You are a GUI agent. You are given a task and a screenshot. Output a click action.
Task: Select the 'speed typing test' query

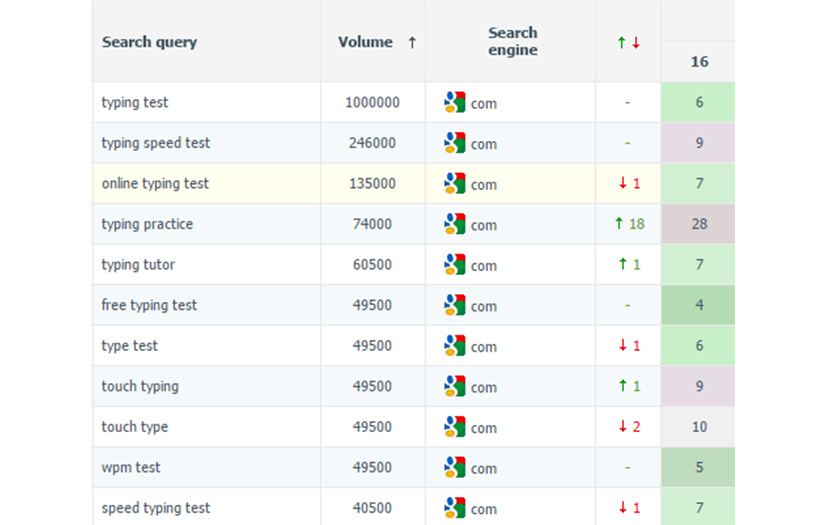point(156,507)
